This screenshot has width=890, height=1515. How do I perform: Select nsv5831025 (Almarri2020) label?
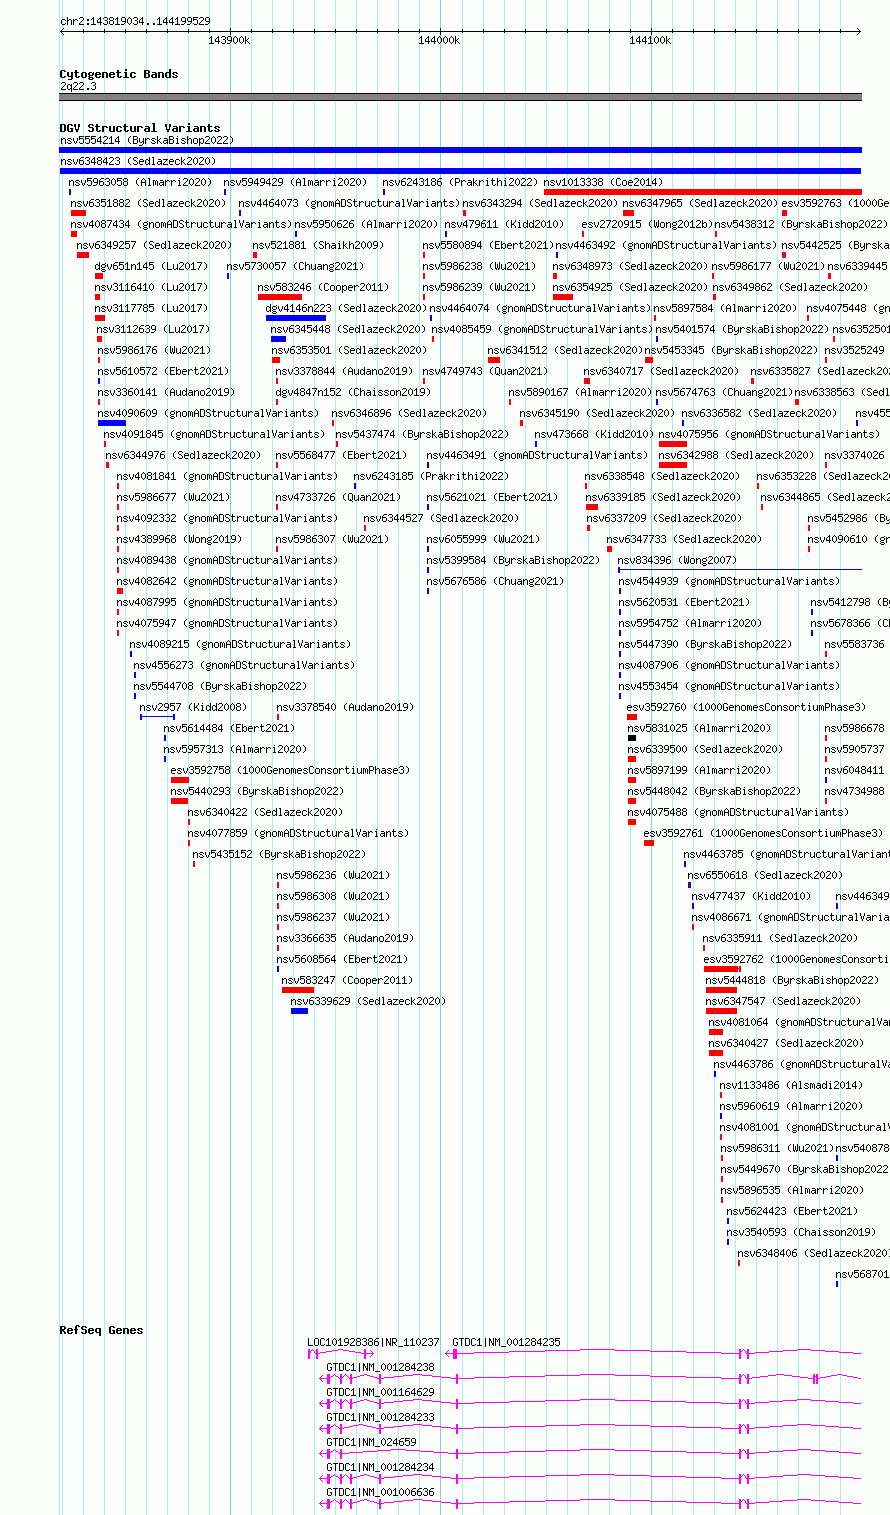(x=699, y=728)
